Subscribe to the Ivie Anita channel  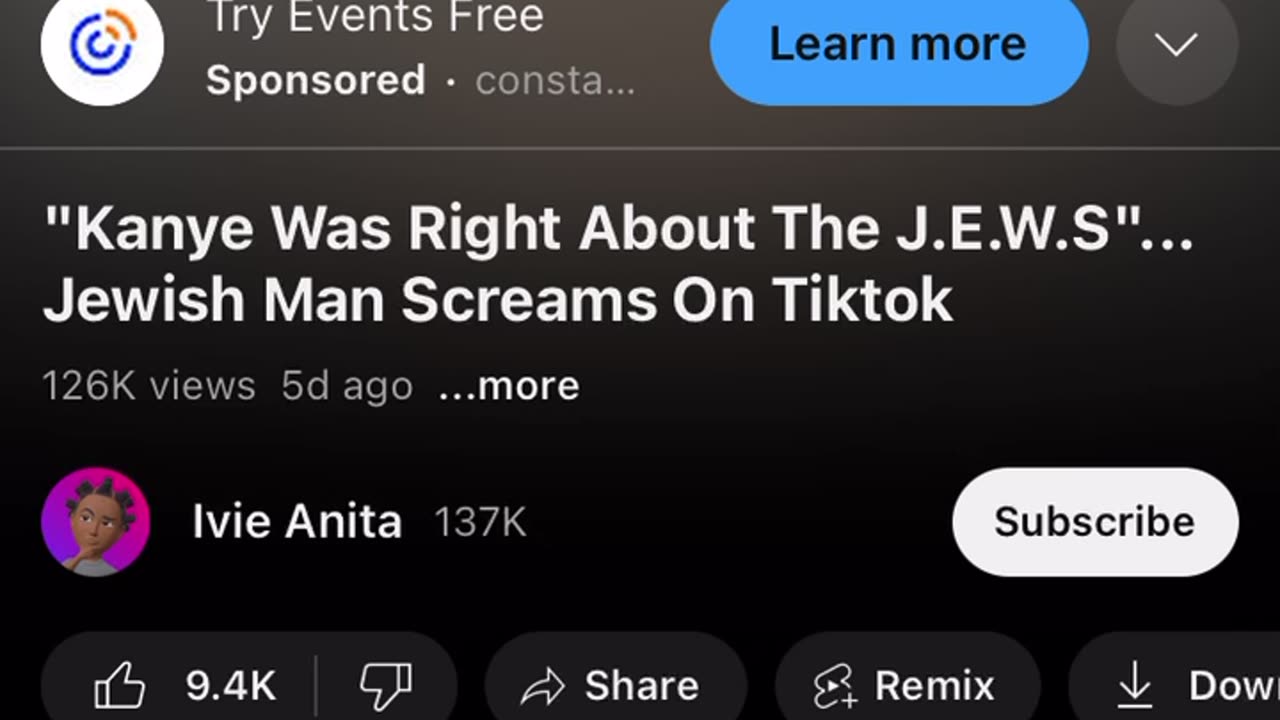pyautogui.click(x=1095, y=522)
